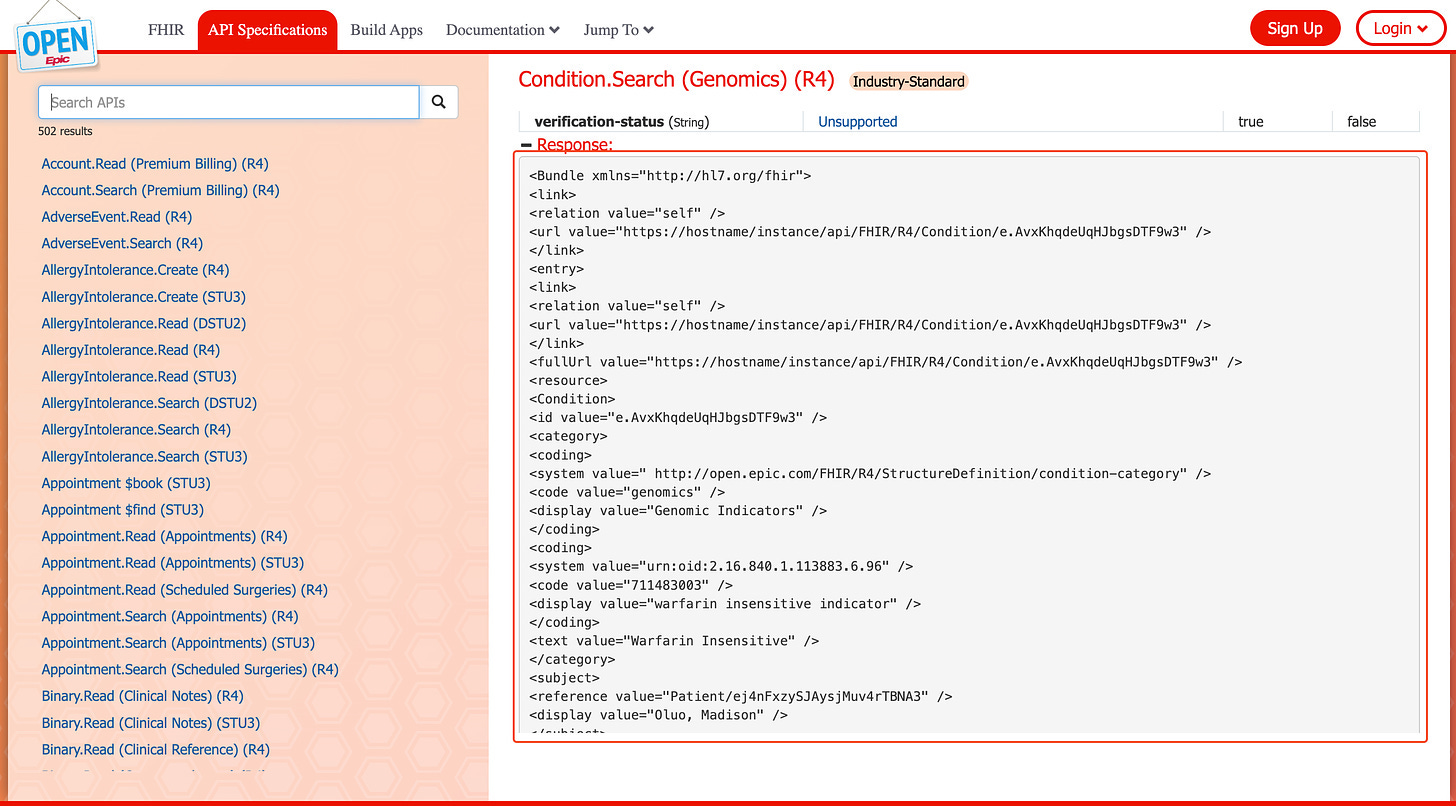Click the Sign Up button
This screenshot has width=1456, height=806.
1295,28
